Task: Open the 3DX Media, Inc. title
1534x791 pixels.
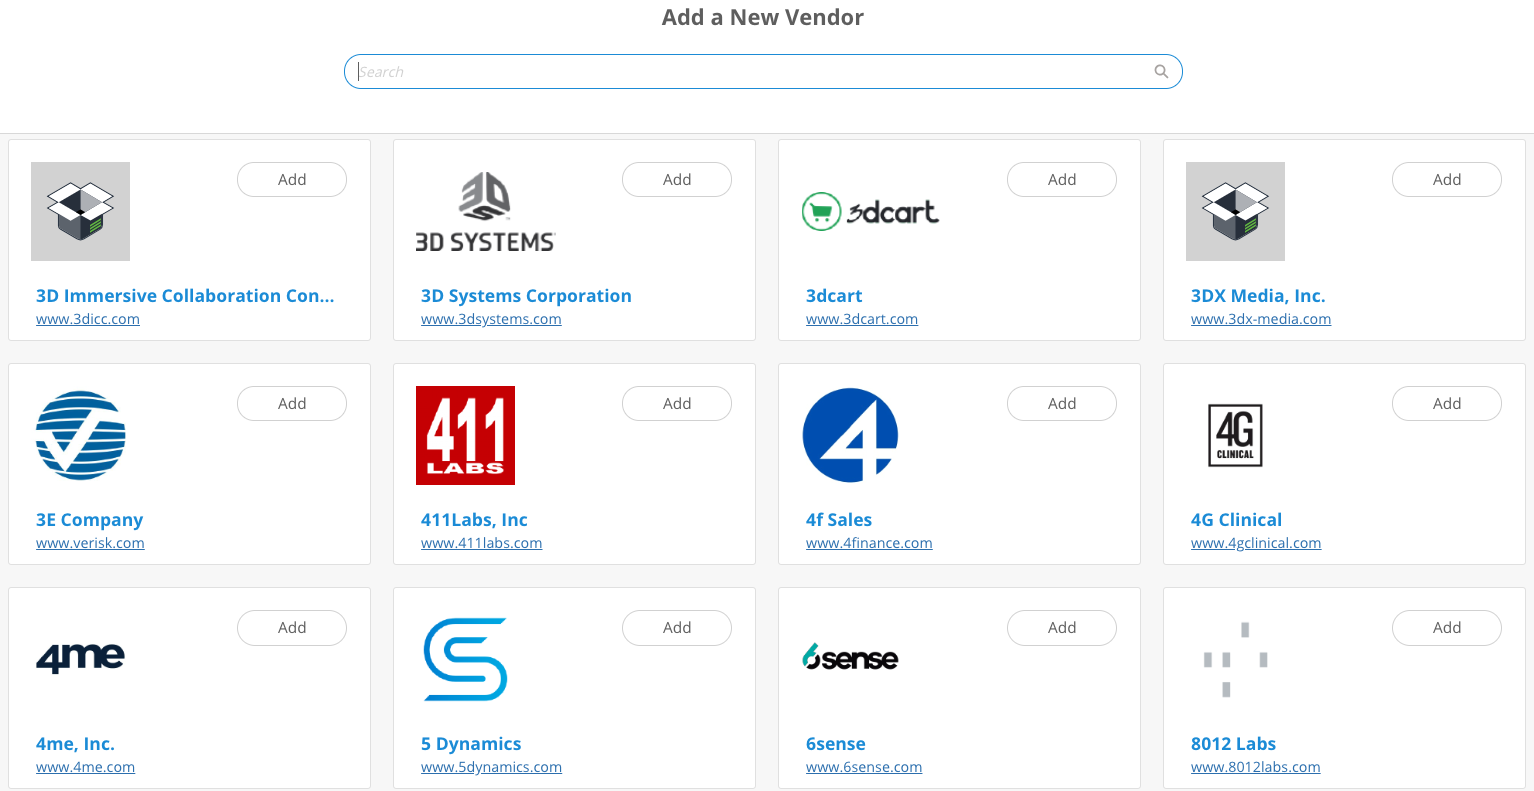Action: click(1258, 296)
